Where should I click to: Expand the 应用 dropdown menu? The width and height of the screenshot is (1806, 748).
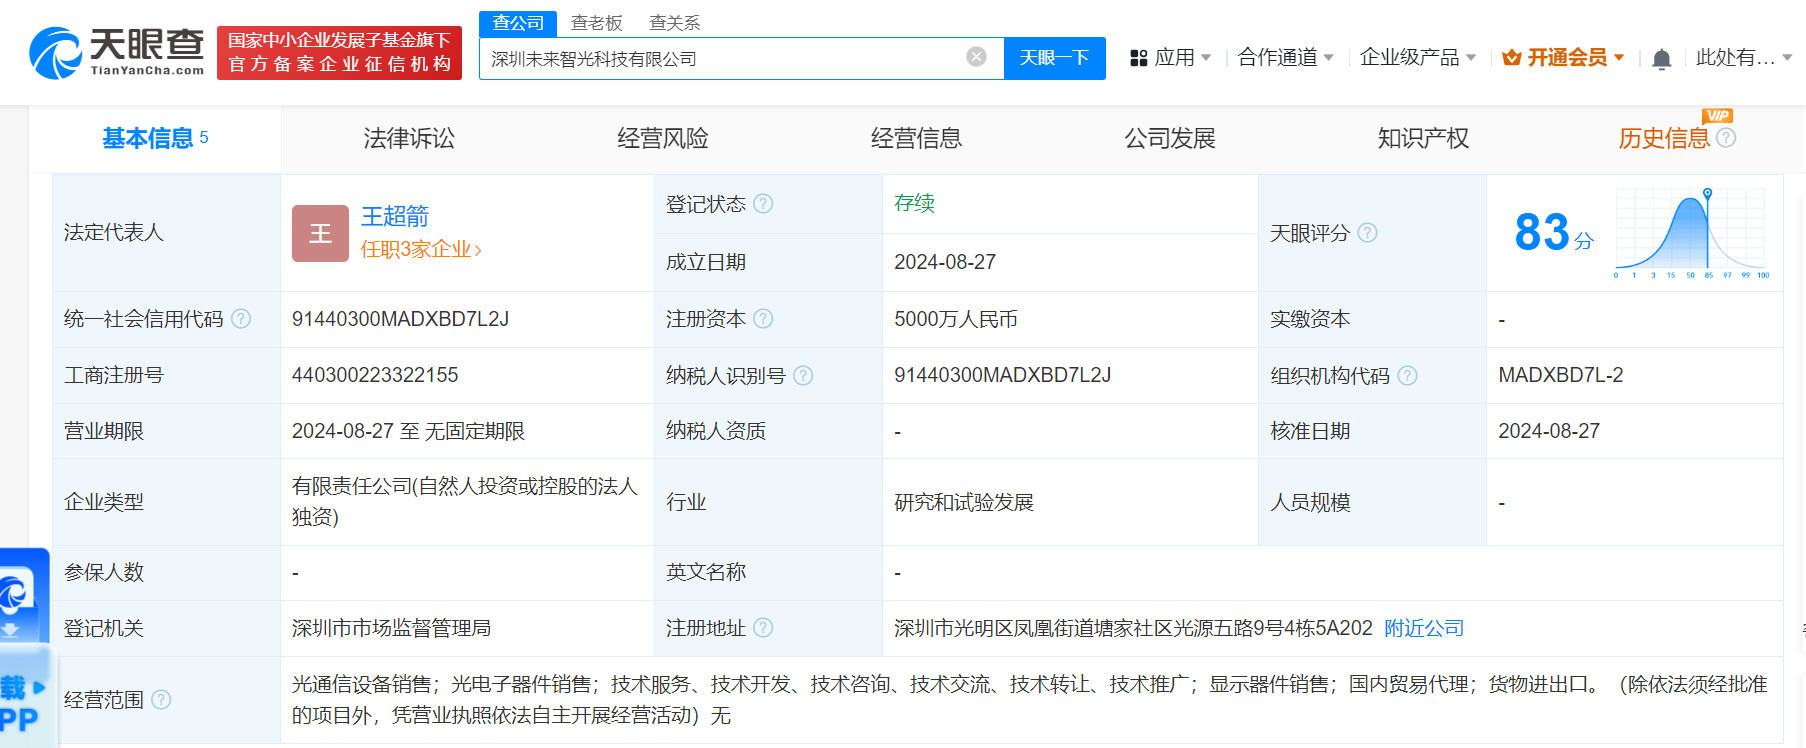click(1170, 58)
